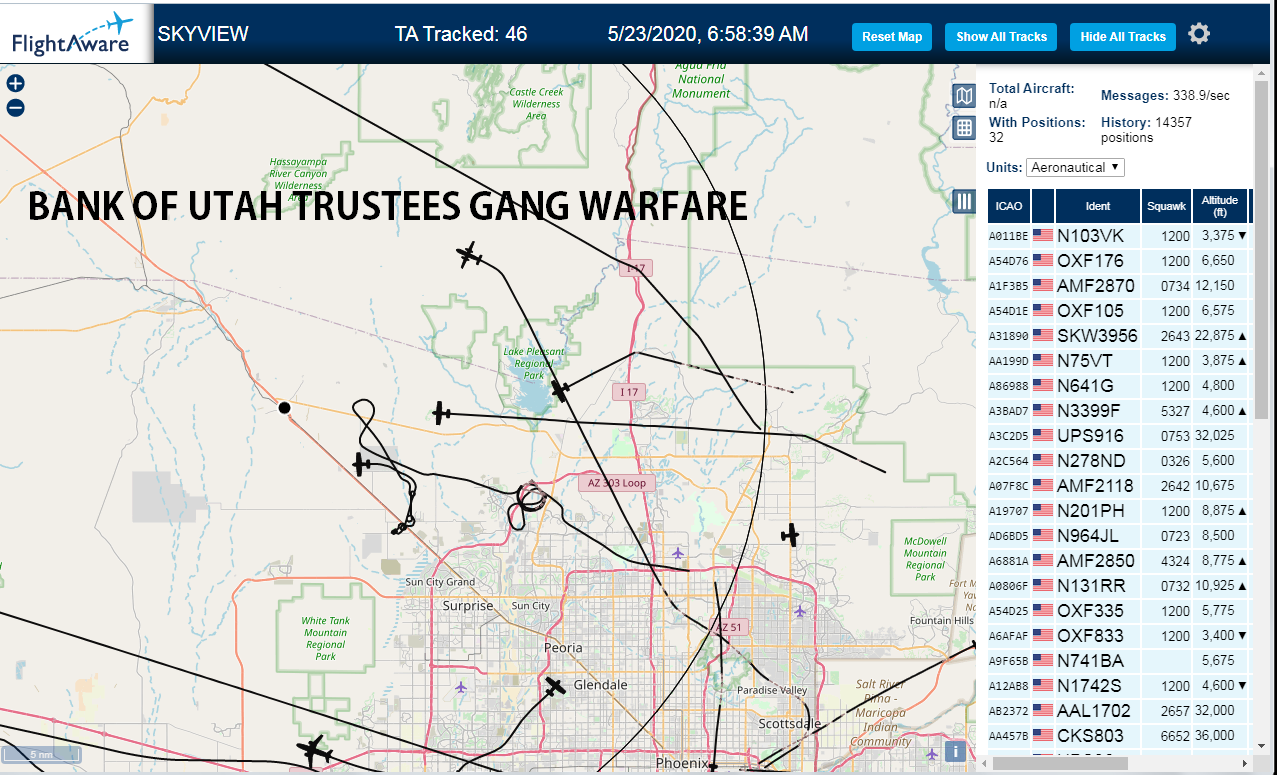The height and width of the screenshot is (775, 1277).
Task: Select the N75VT aircraft row
Action: pos(1119,361)
